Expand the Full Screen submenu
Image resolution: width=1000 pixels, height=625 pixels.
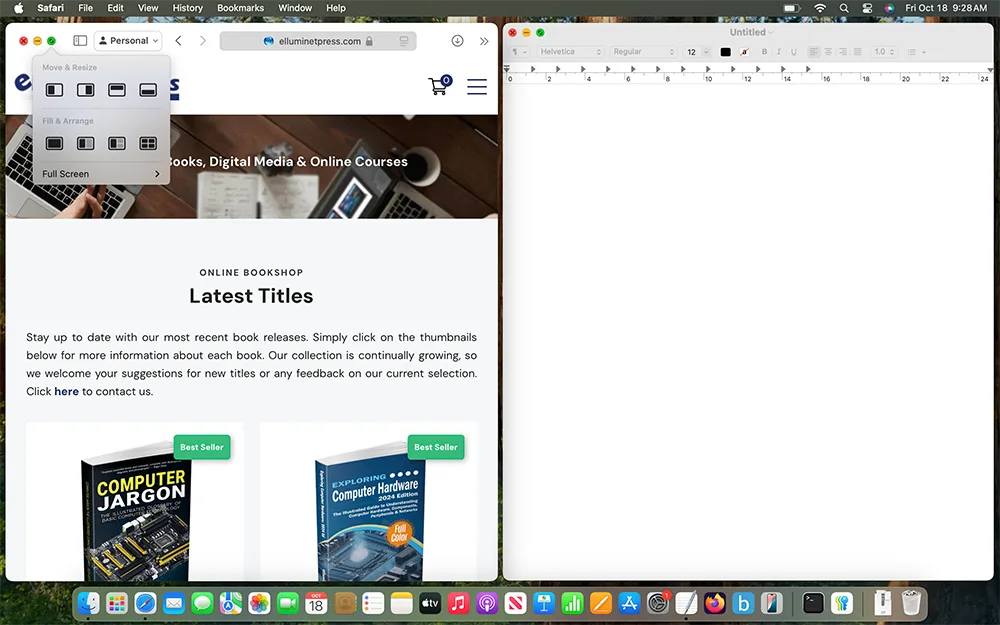(x=101, y=173)
